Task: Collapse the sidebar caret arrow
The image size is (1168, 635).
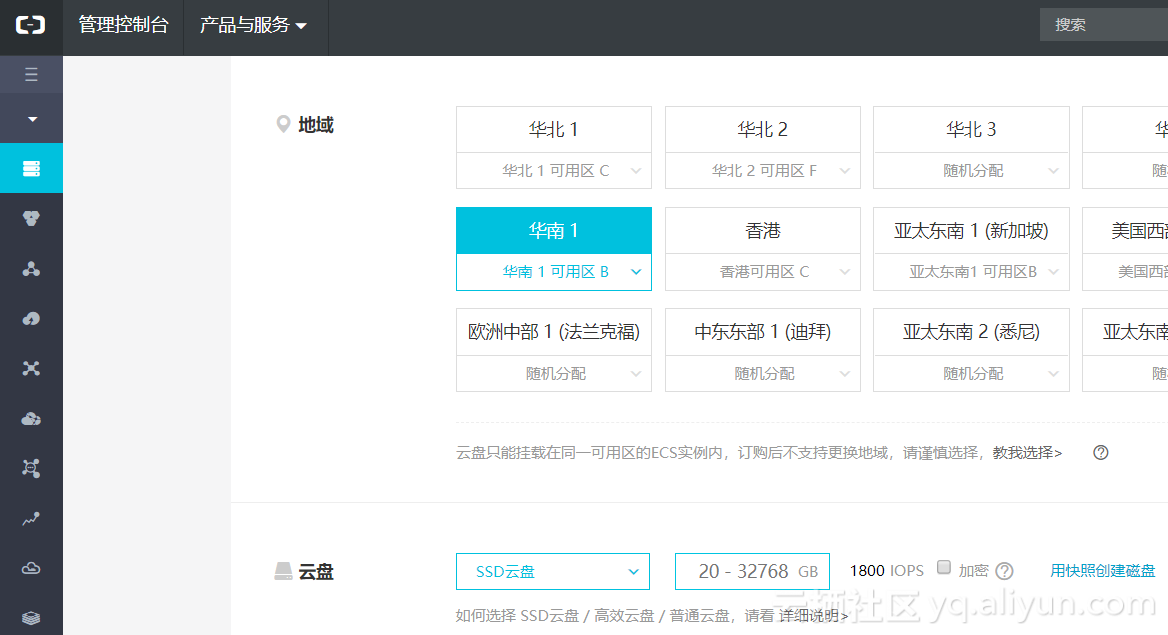Action: (x=32, y=119)
